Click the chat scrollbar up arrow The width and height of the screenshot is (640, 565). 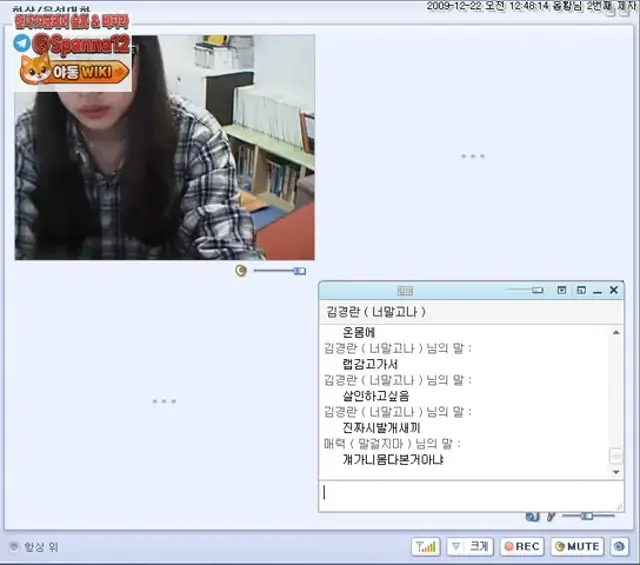pyautogui.click(x=616, y=333)
